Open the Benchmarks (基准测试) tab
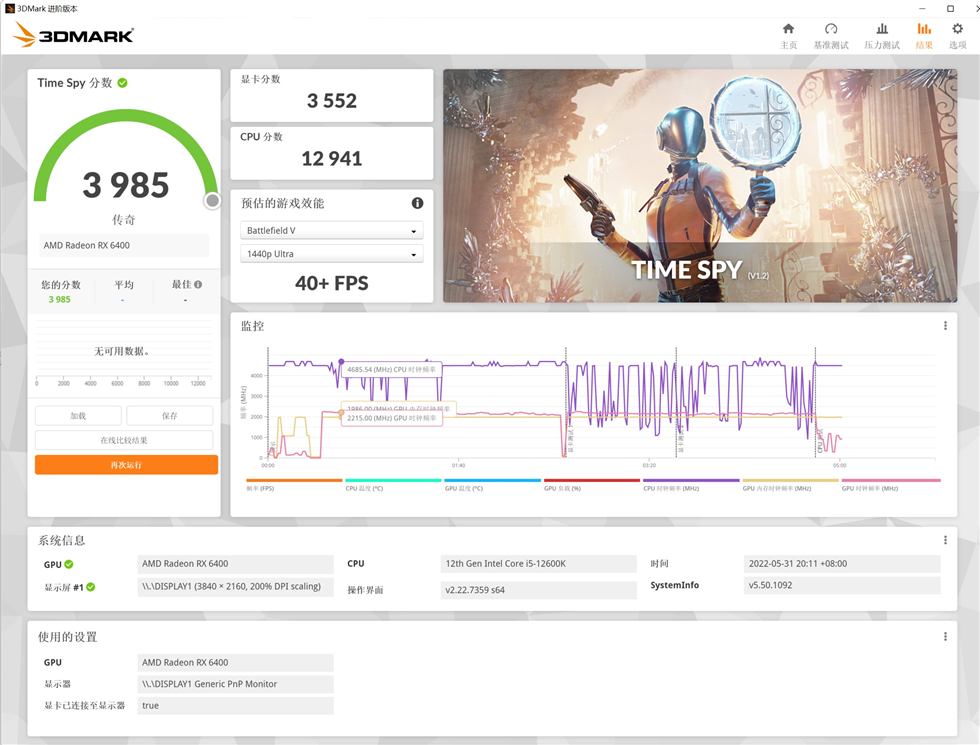This screenshot has width=980, height=745. click(831, 36)
